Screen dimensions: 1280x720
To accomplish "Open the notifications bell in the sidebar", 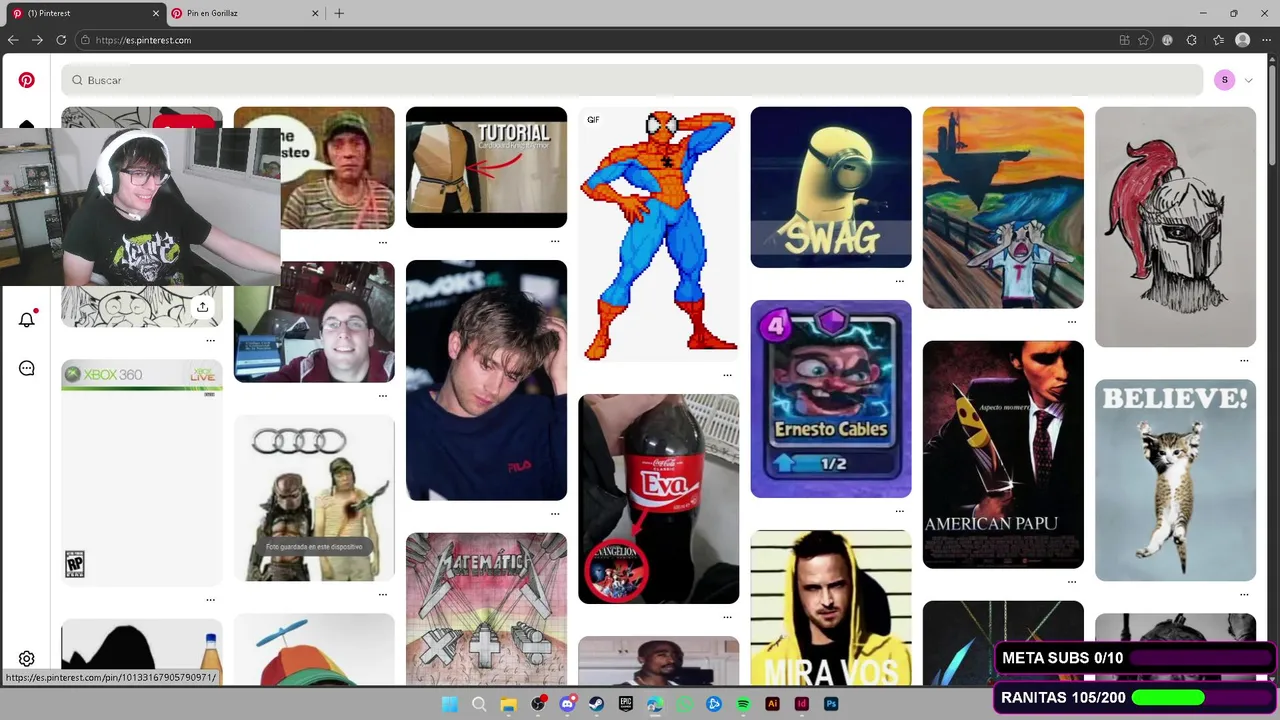I will tap(27, 320).
